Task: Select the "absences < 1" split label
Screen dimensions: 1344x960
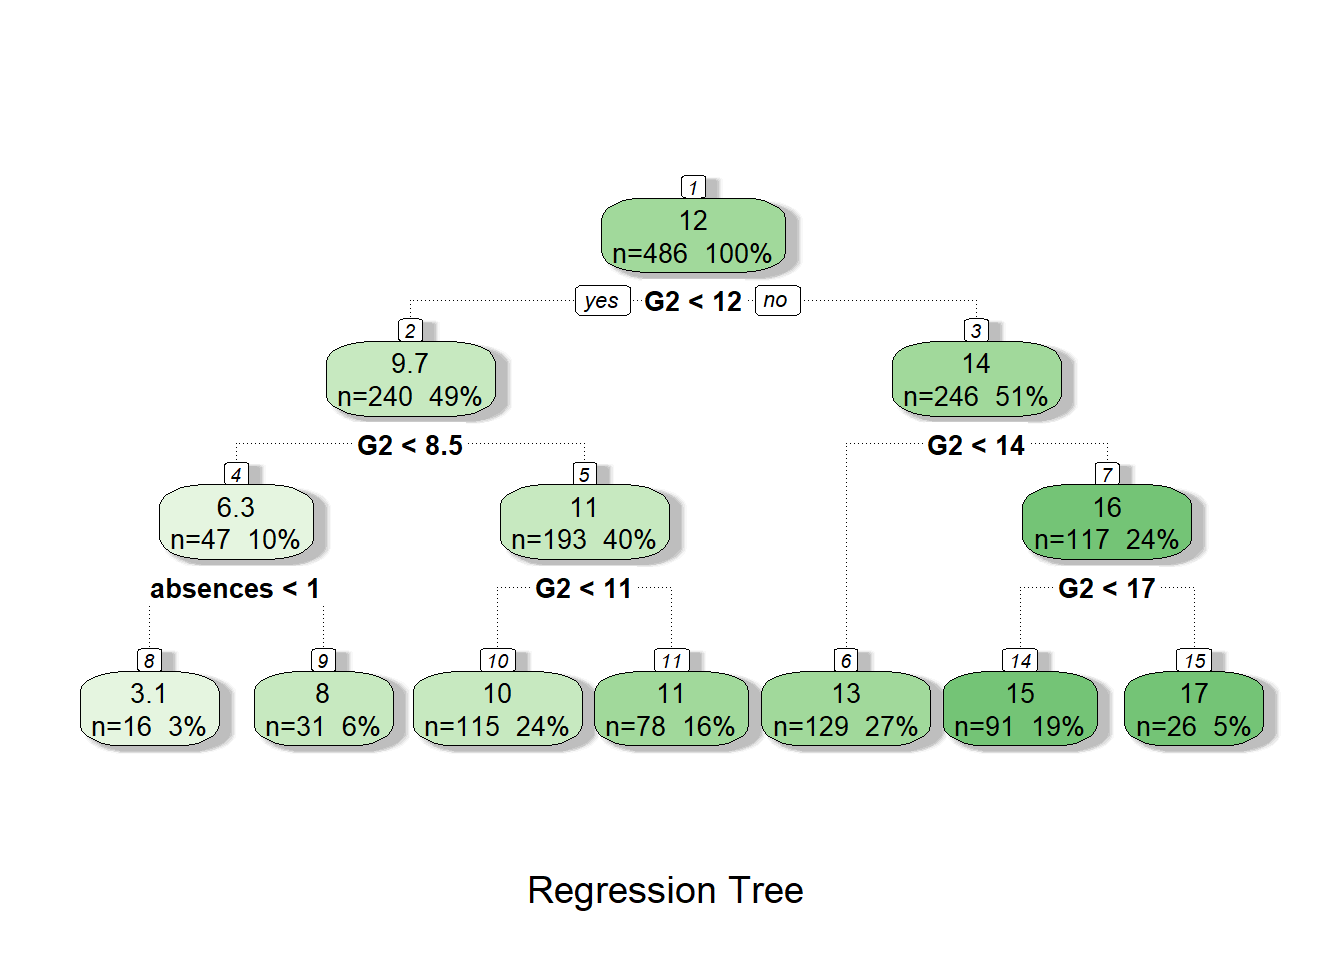Action: [235, 589]
